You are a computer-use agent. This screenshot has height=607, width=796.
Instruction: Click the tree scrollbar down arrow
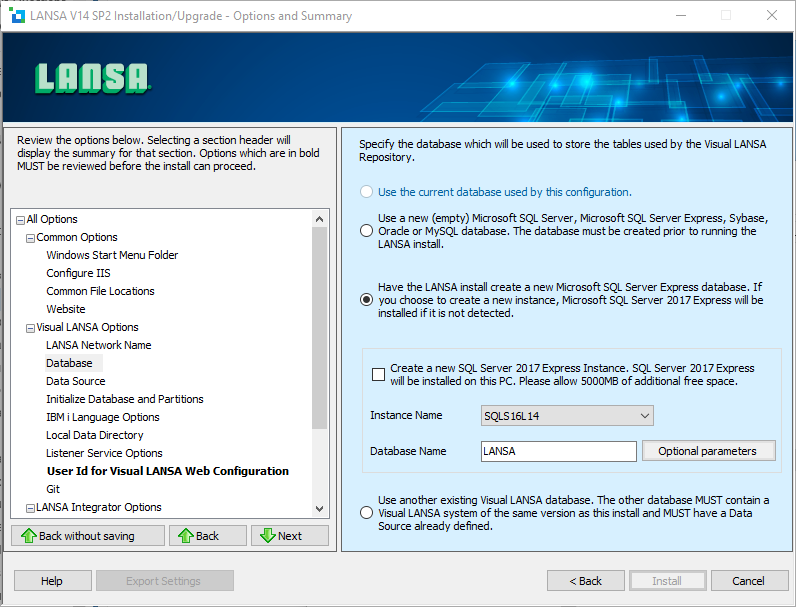[x=319, y=509]
